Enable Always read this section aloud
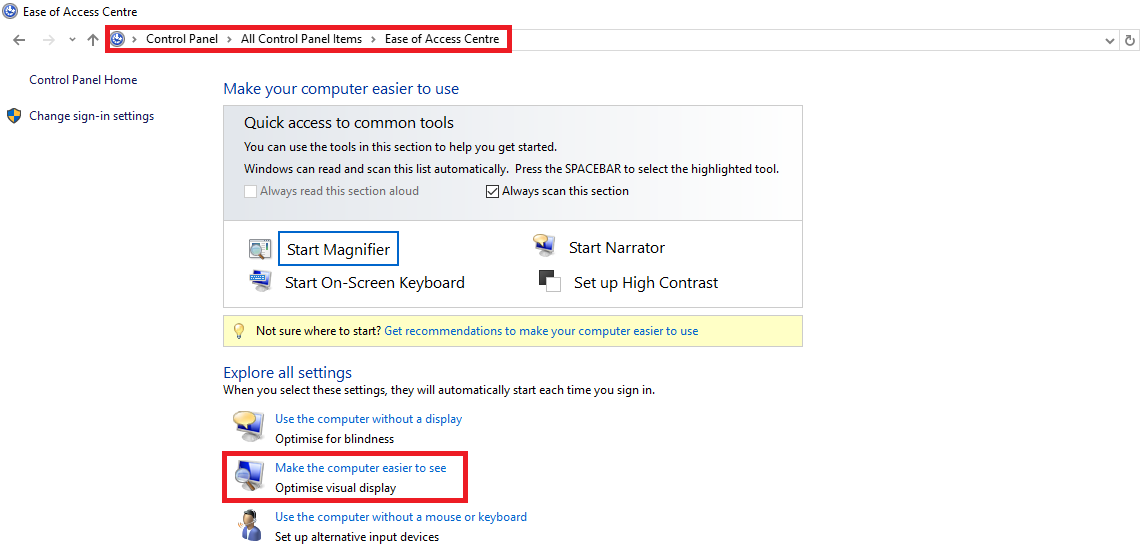This screenshot has width=1146, height=549. (251, 192)
